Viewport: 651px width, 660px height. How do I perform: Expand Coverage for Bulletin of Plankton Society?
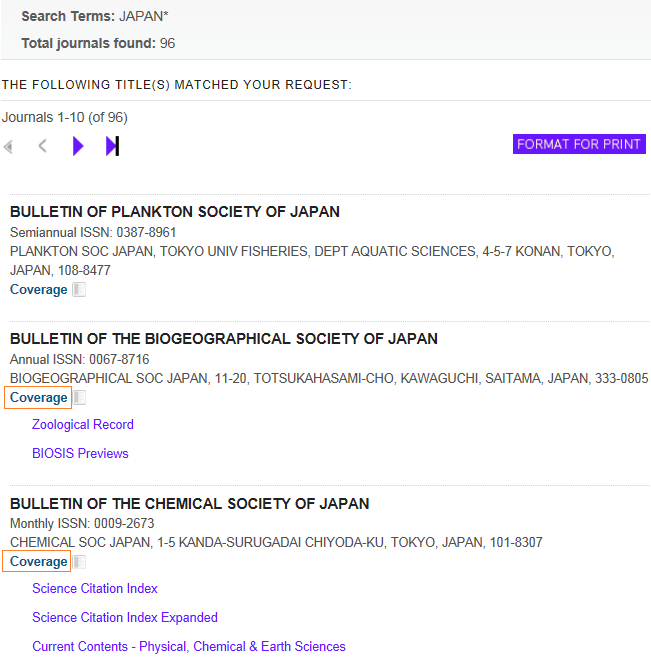38,290
